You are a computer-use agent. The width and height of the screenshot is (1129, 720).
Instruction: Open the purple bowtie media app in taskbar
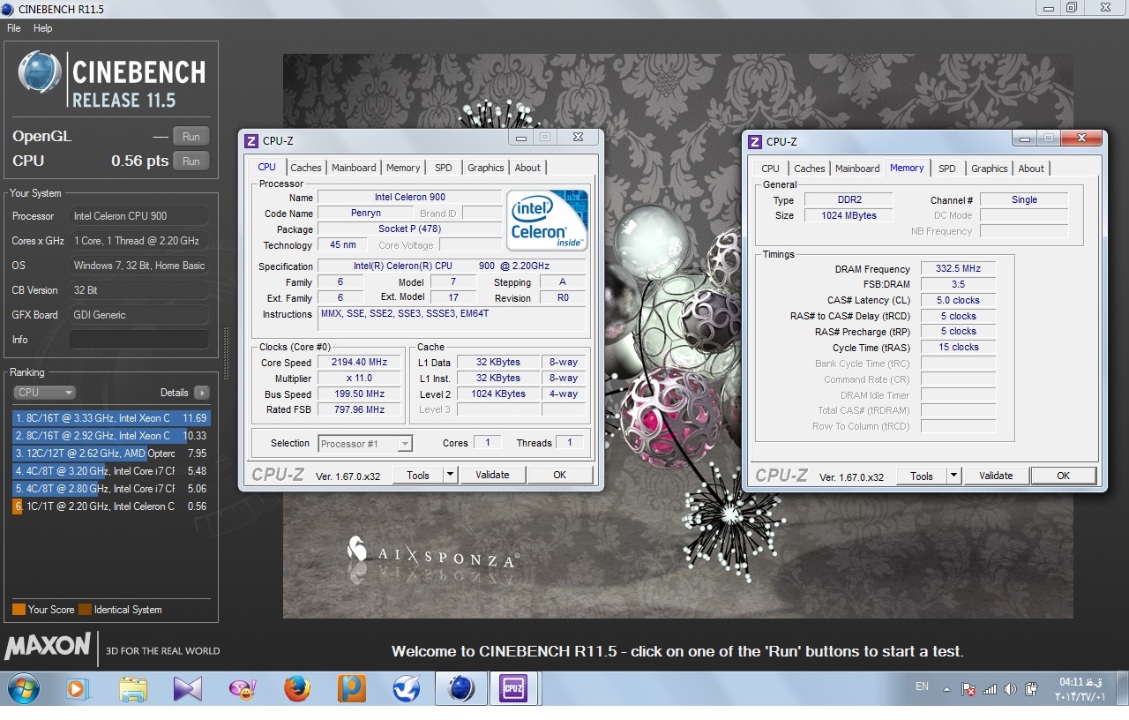tap(187, 689)
